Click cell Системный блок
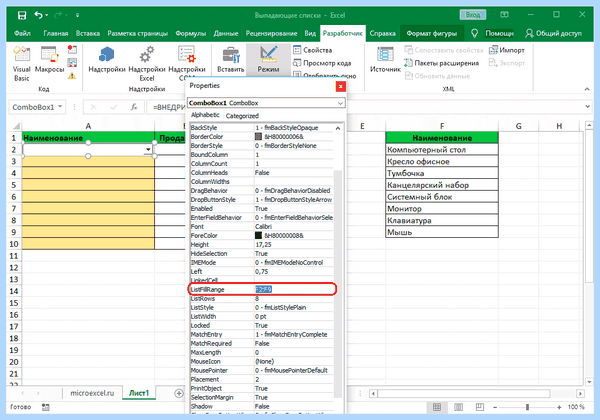 pyautogui.click(x=442, y=197)
